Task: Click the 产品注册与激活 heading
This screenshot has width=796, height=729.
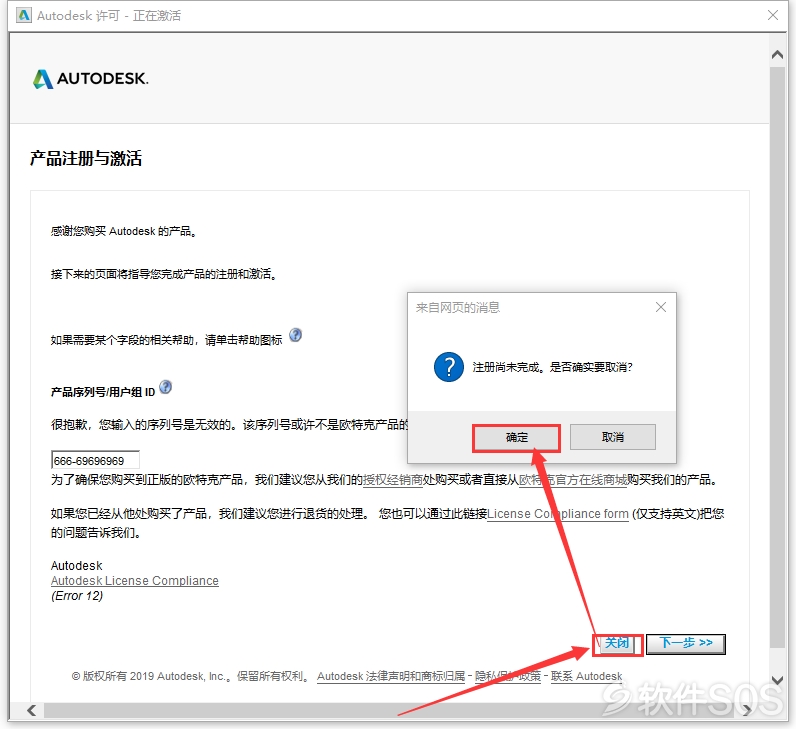Action: coord(86,158)
